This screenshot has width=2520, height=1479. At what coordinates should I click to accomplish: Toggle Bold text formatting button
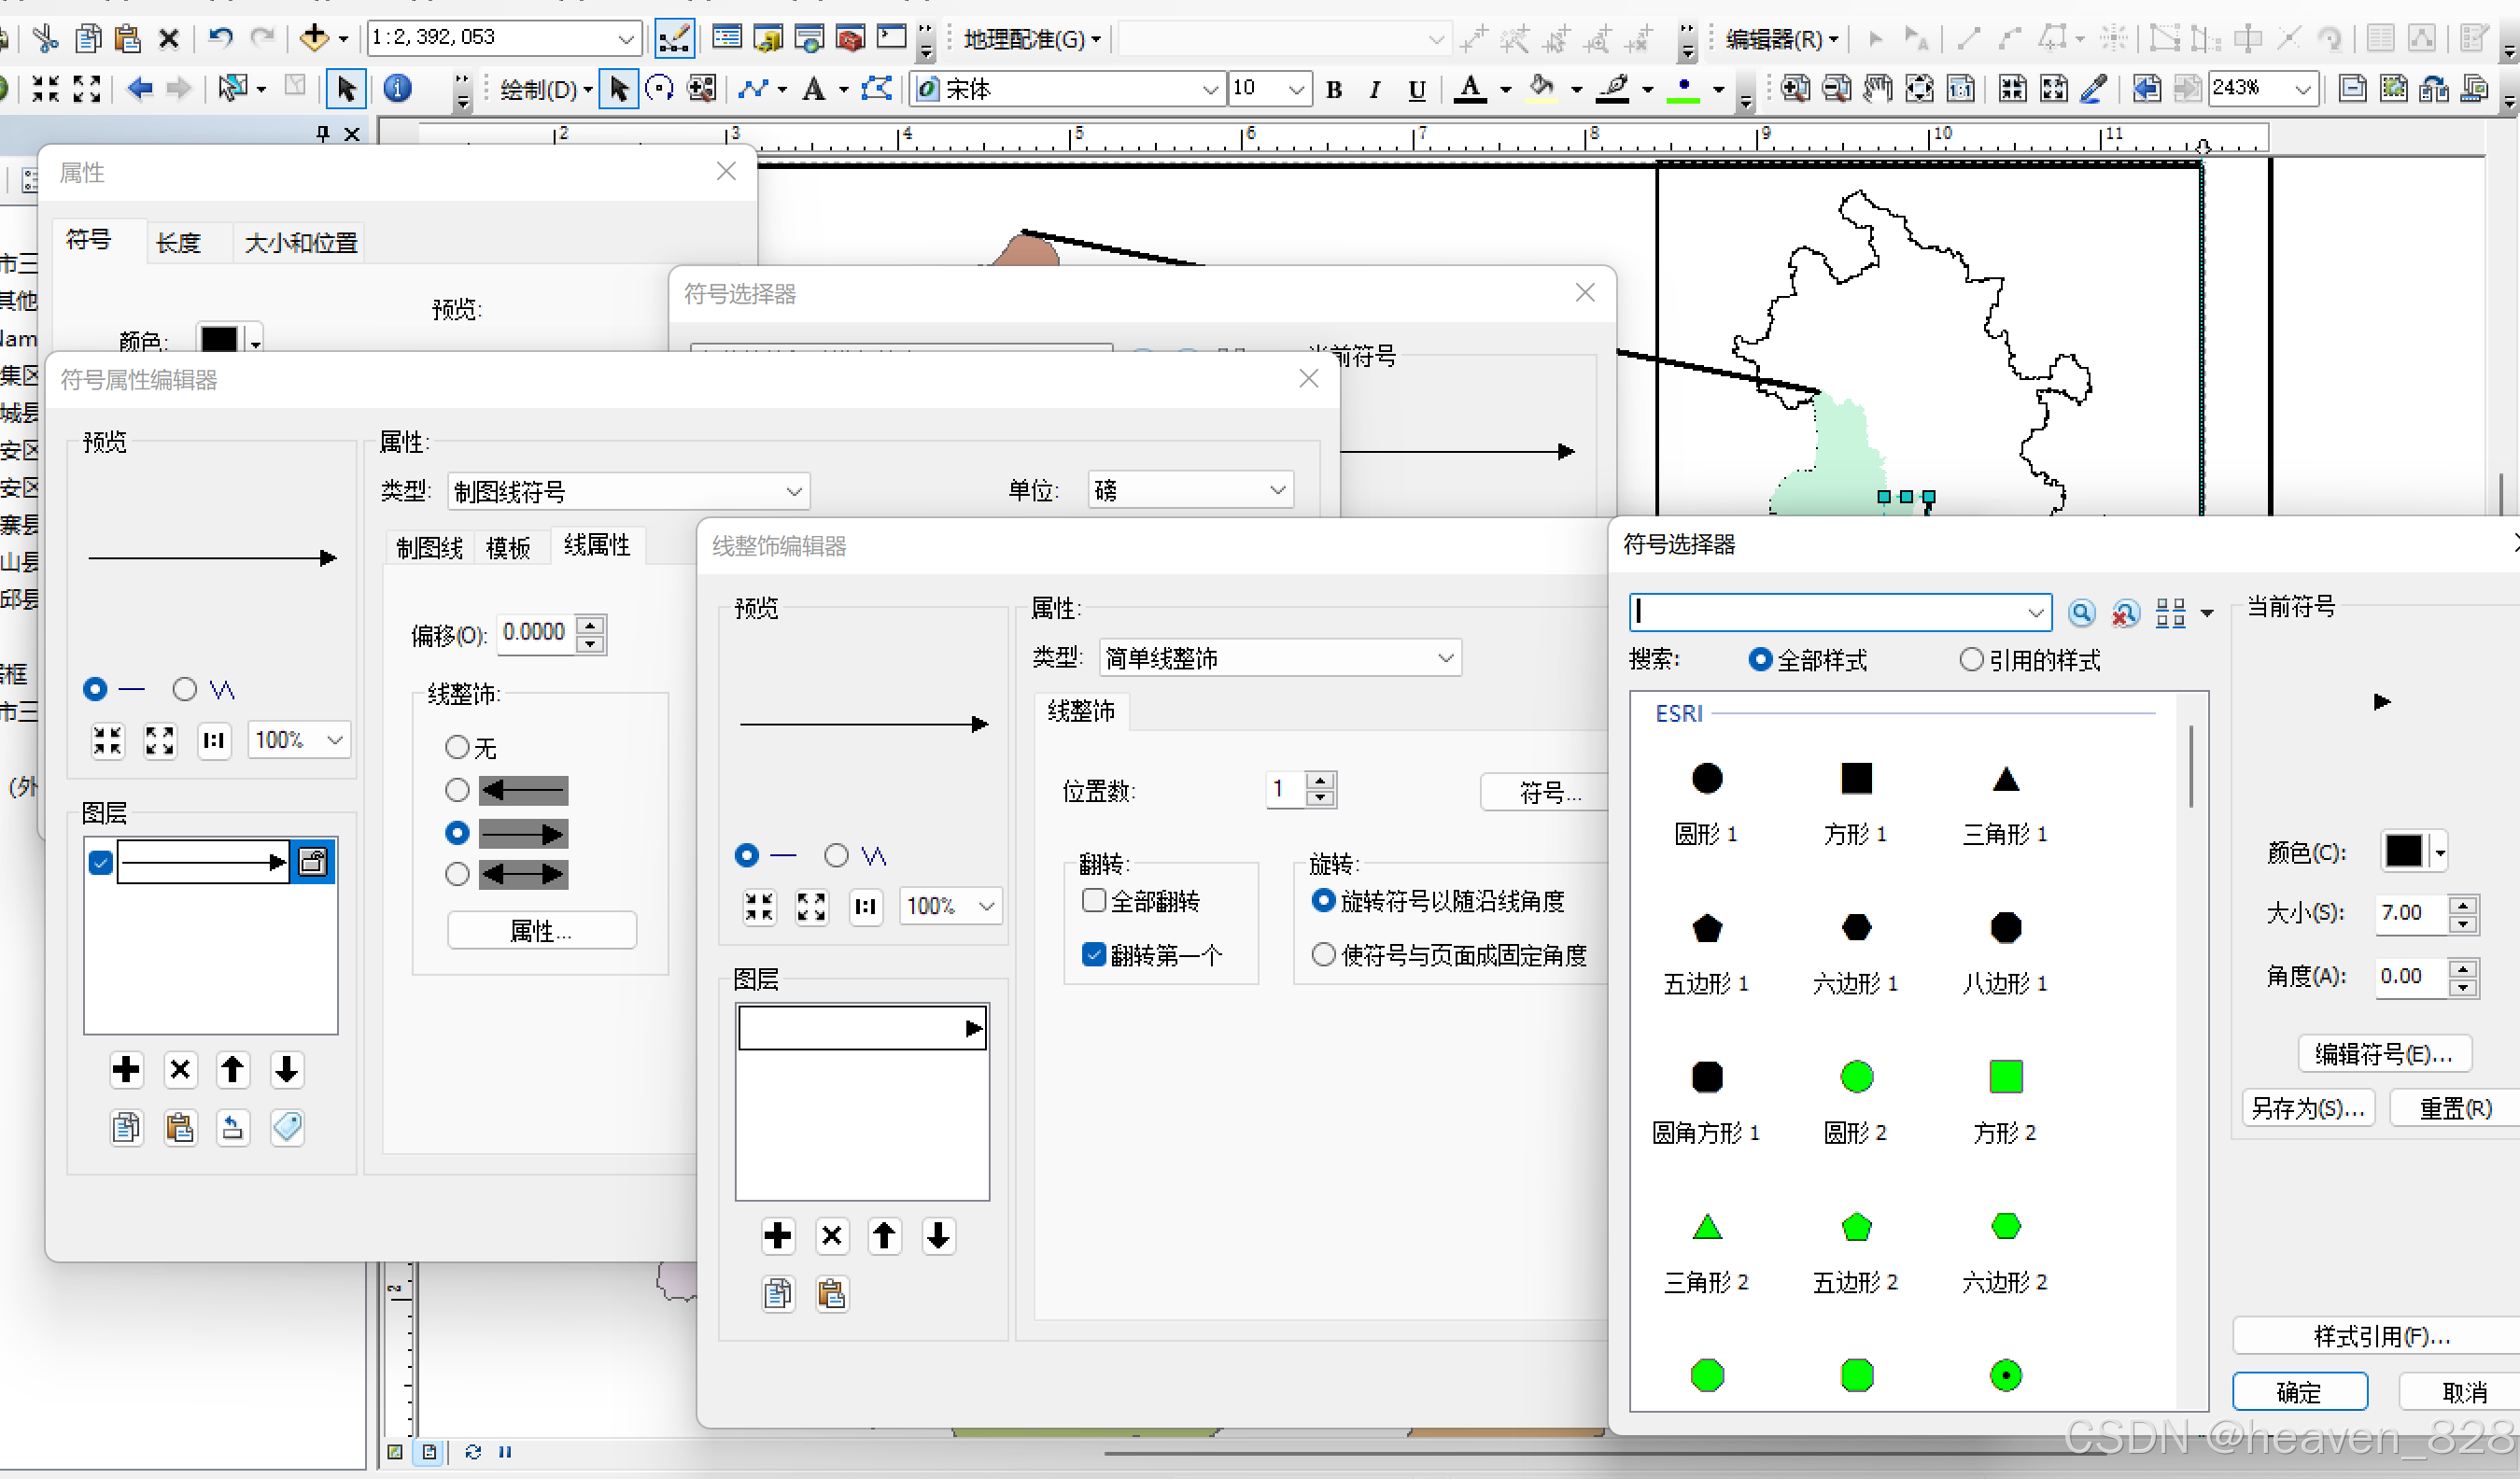[x=1333, y=89]
